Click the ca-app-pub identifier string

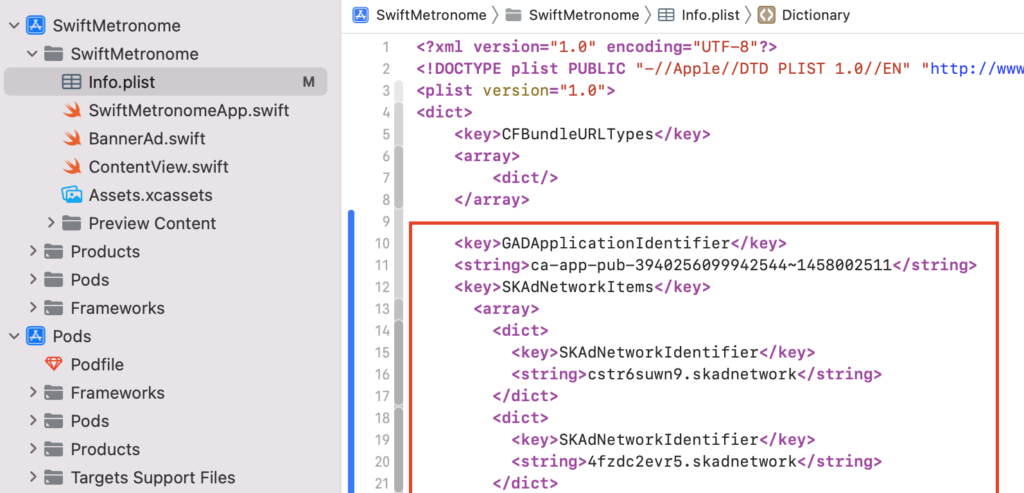click(x=711, y=265)
